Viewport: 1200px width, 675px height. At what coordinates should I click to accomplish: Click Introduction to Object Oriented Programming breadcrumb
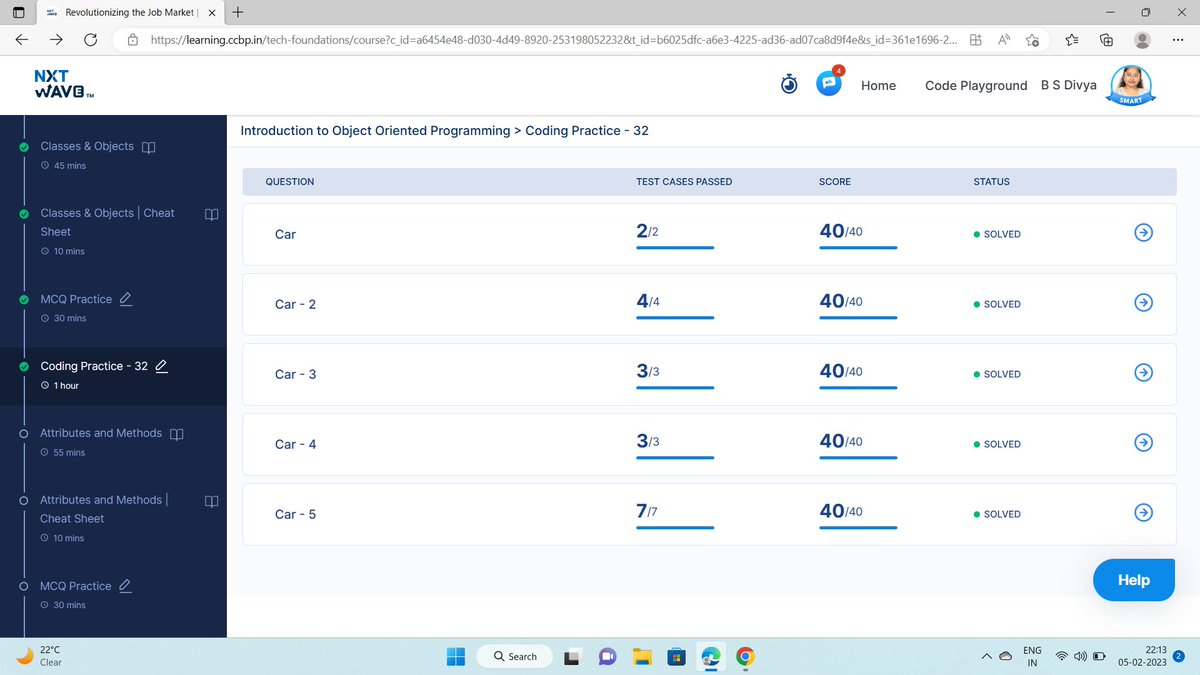click(375, 130)
